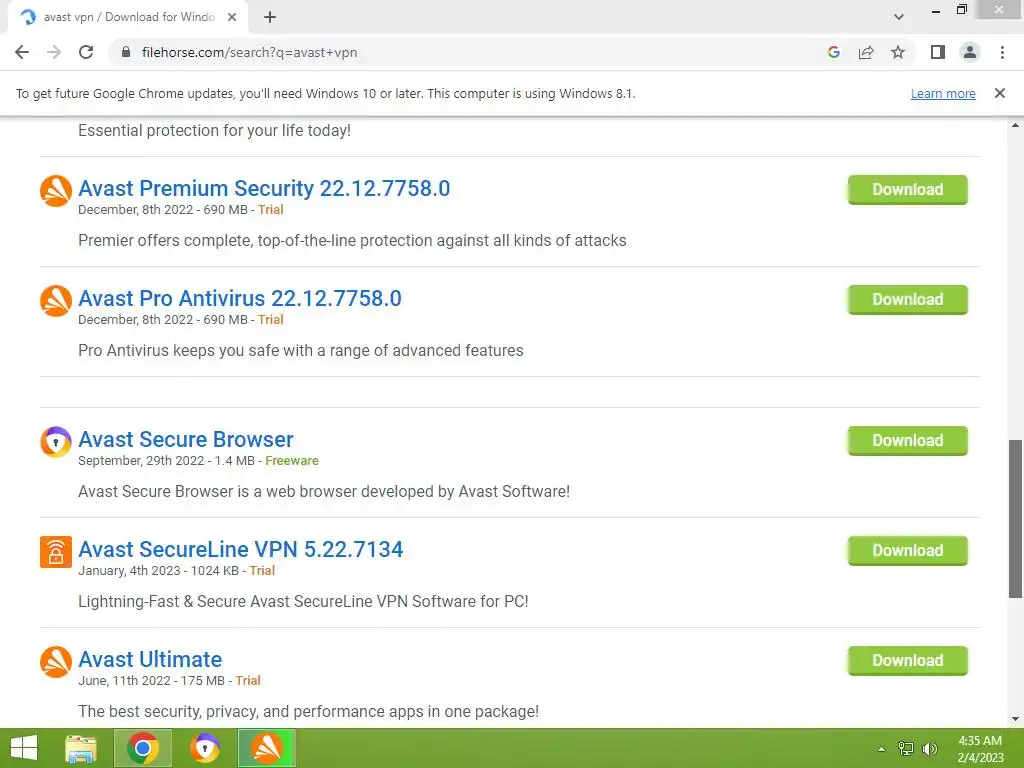Click Avast SecureLine VPN lock icon
This screenshot has width=1024, height=768.
point(56,552)
